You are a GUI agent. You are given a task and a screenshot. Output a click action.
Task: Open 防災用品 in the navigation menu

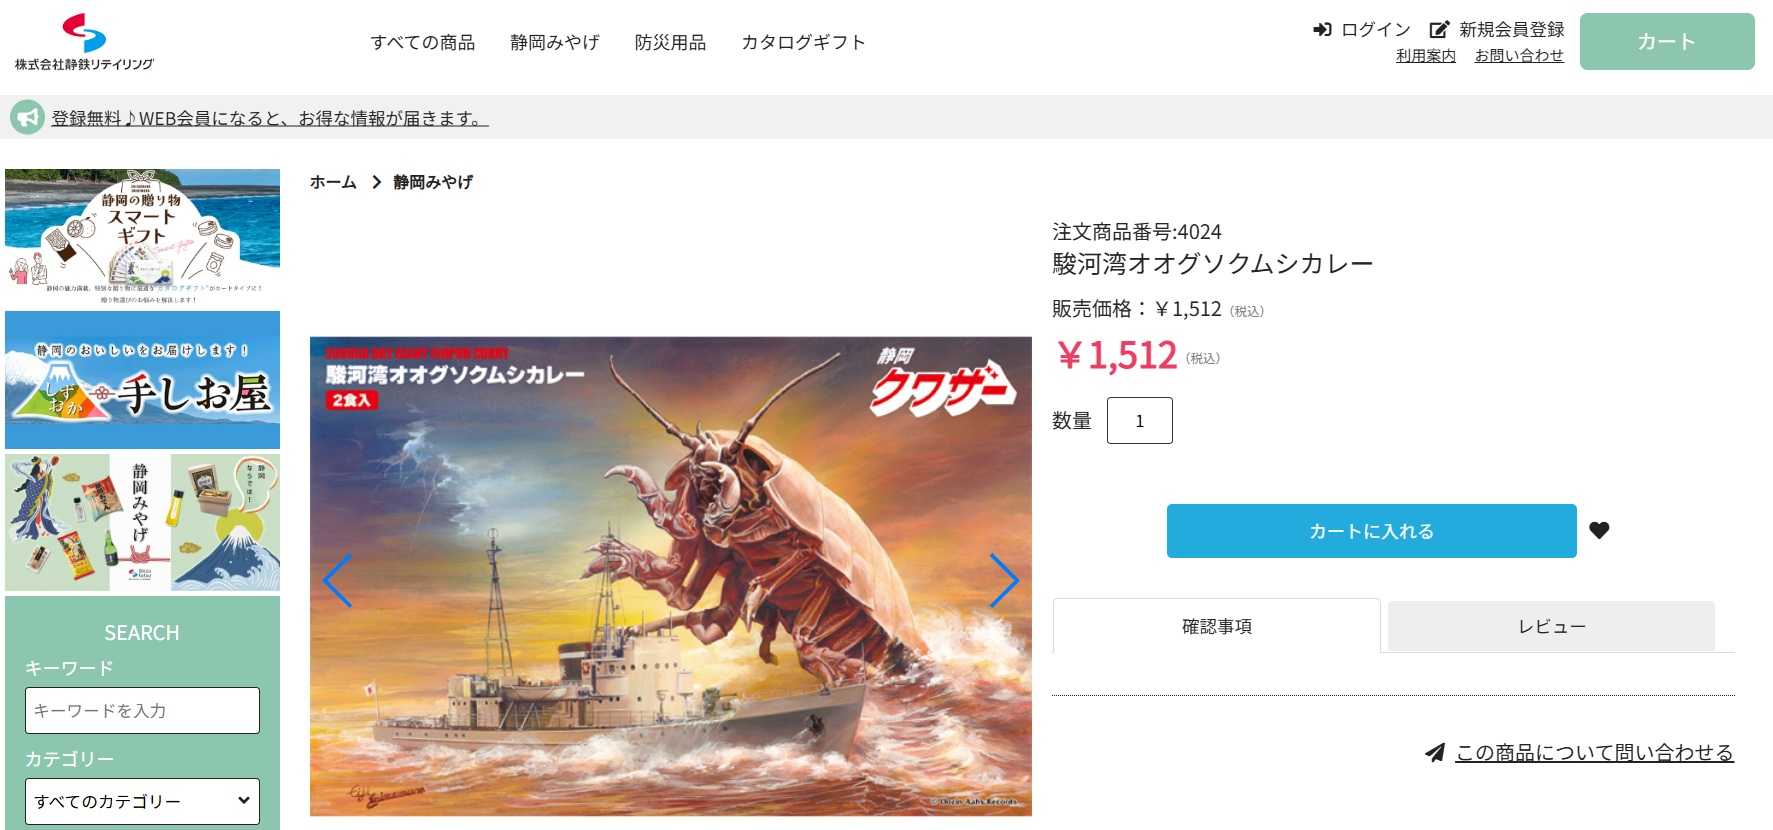click(x=670, y=42)
